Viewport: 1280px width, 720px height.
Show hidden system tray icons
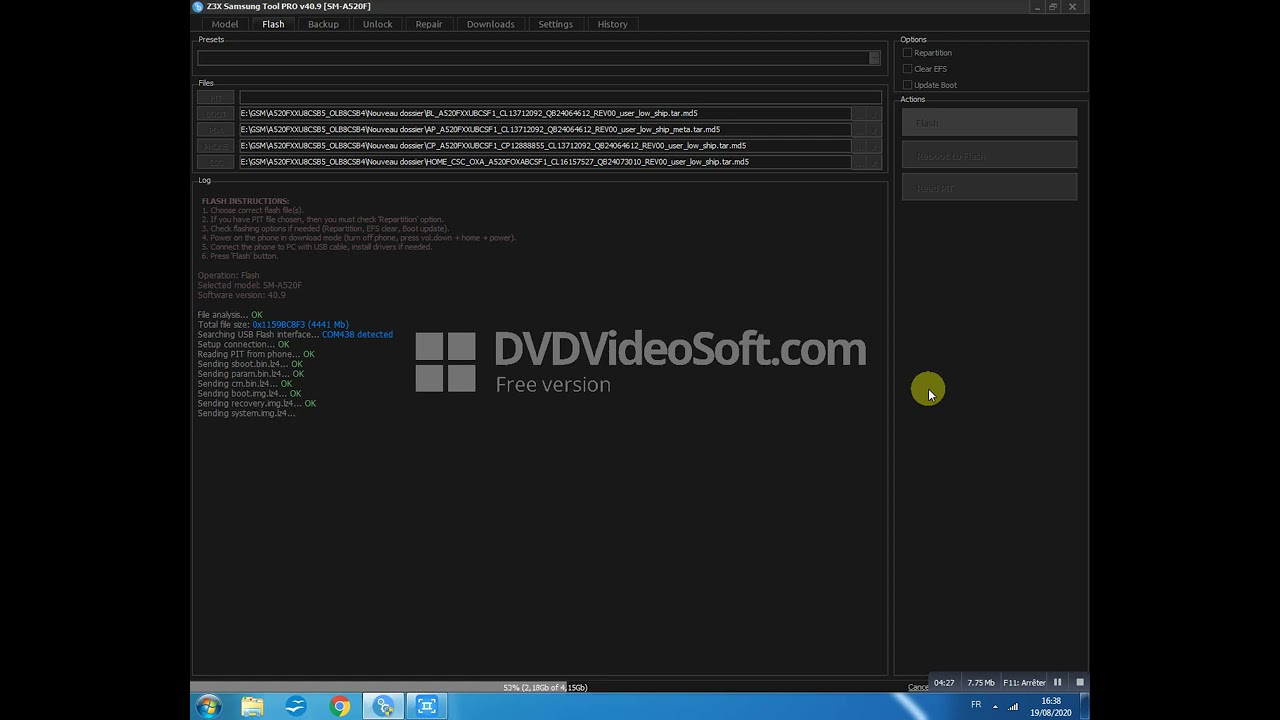pos(994,706)
